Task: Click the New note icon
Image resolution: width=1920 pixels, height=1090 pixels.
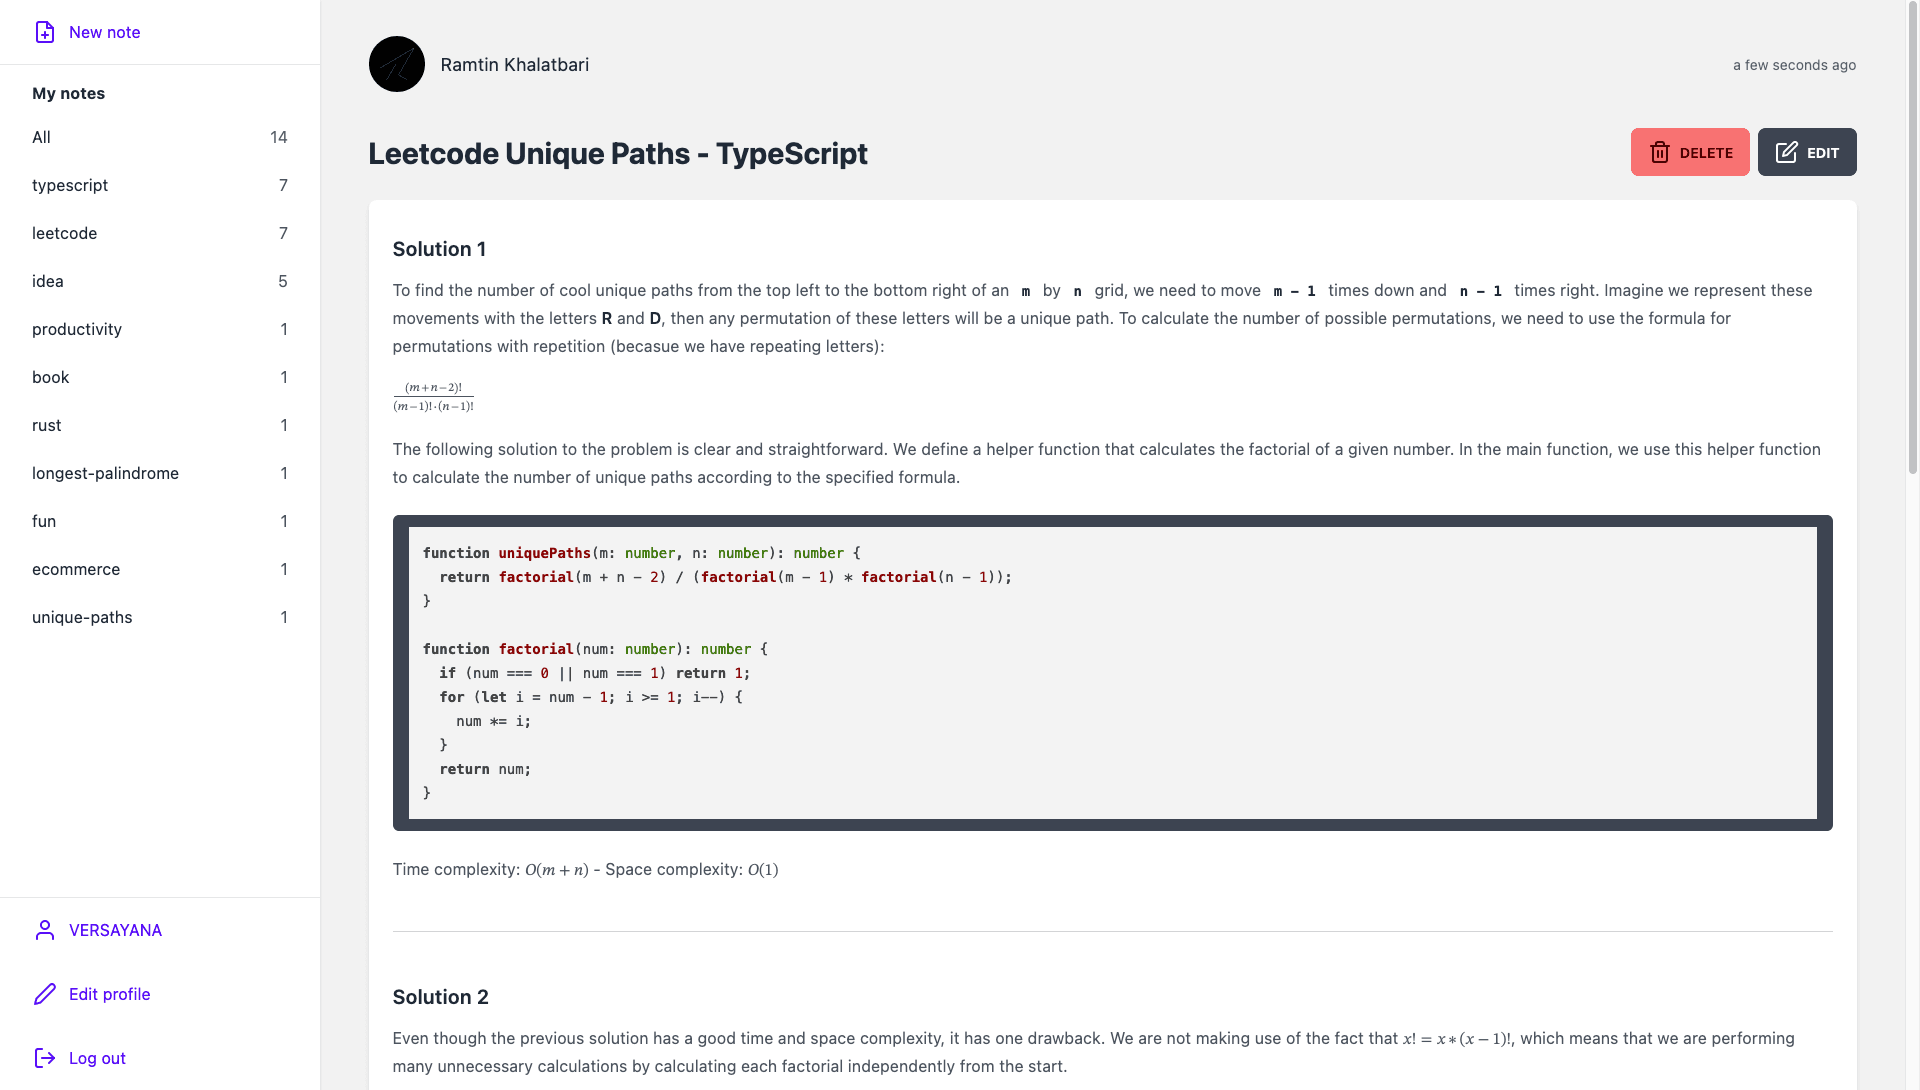Action: [45, 32]
